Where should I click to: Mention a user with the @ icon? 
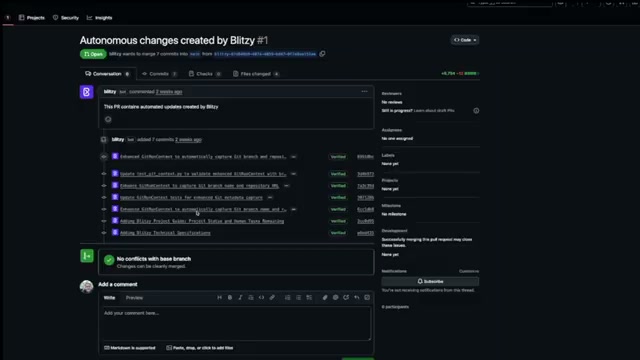click(x=336, y=298)
